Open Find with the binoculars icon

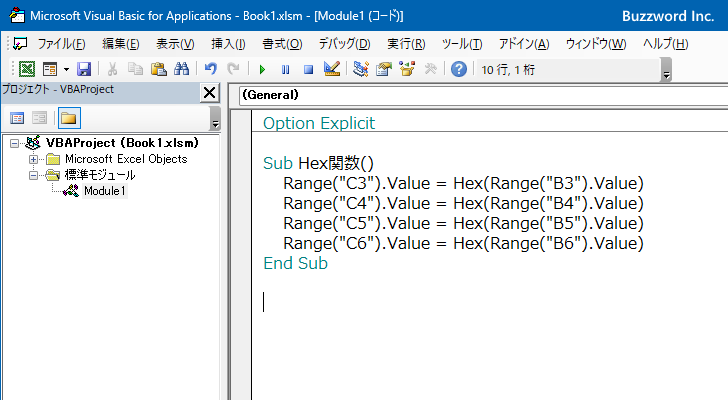tap(182, 70)
